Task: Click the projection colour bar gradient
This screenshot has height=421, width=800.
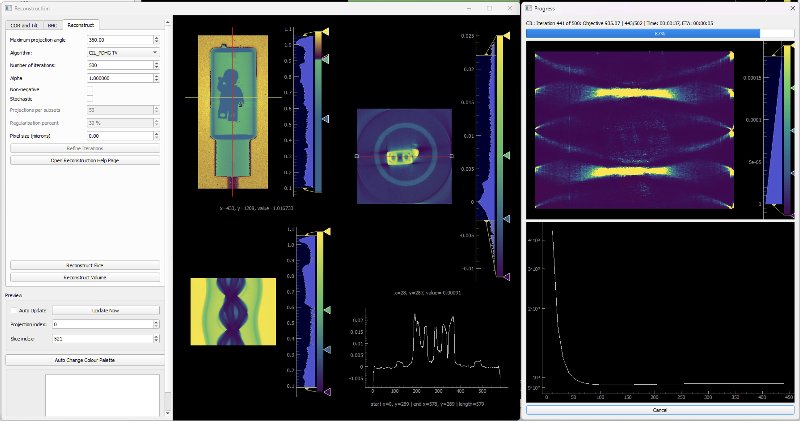Action: [x=318, y=111]
